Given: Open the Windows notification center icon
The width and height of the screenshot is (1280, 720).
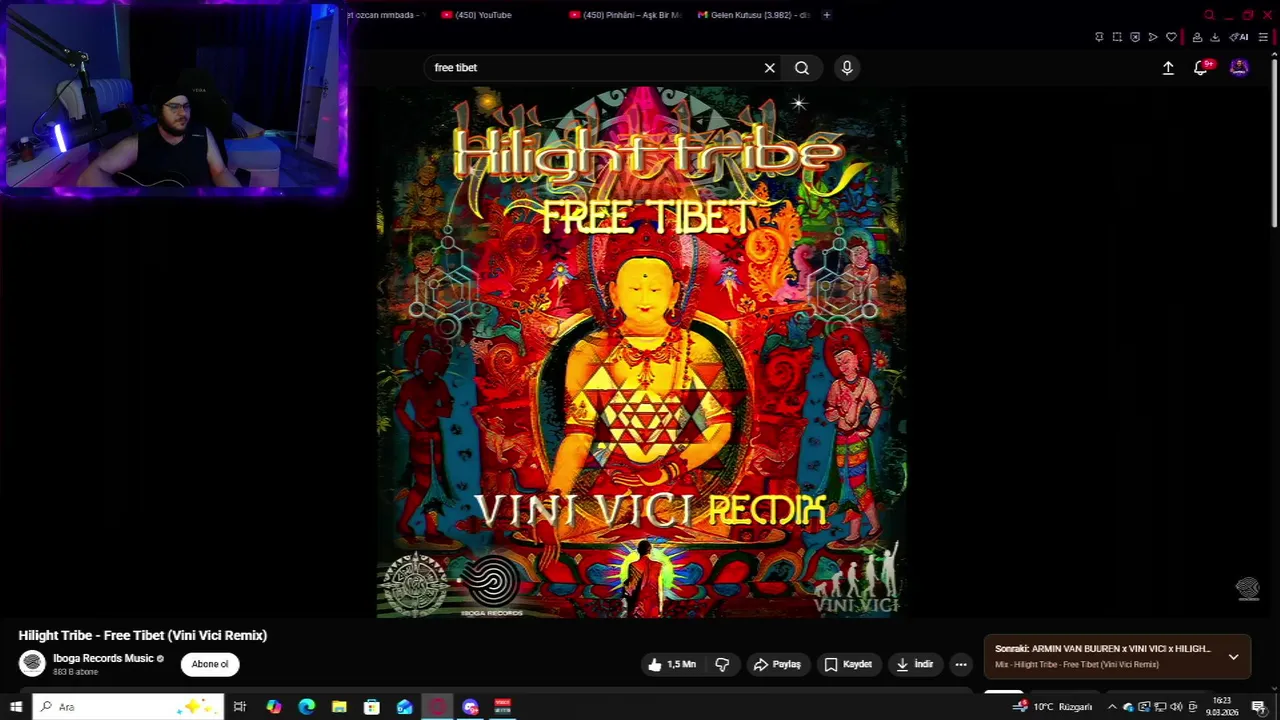Looking at the screenshot, I should point(1259,707).
